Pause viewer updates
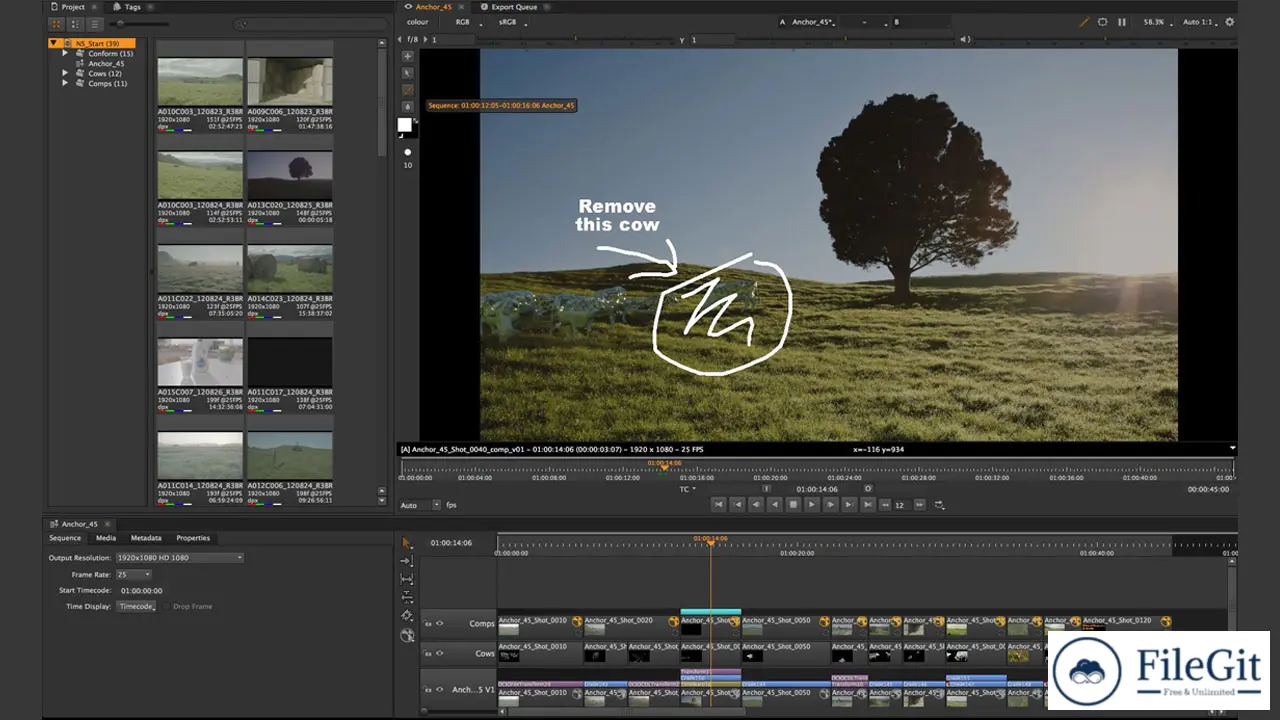Screen dimensions: 1280x720 [x=1121, y=22]
